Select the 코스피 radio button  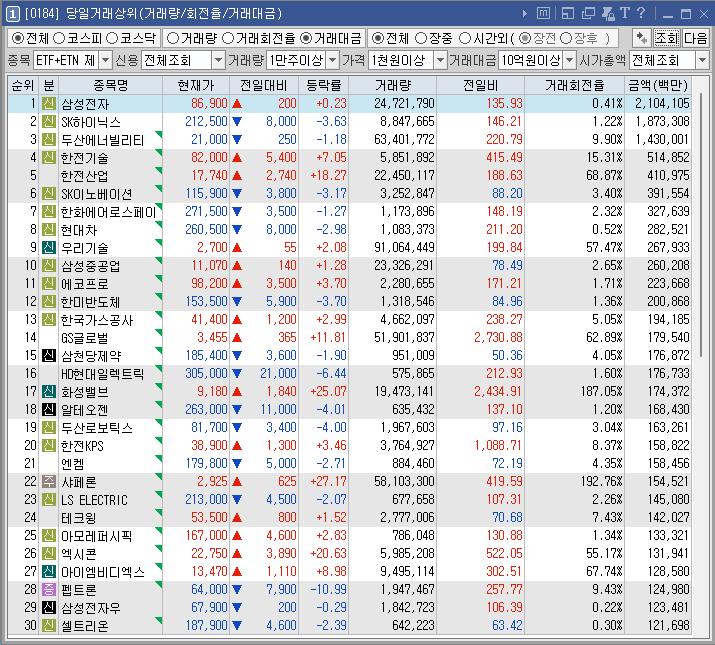[59, 38]
